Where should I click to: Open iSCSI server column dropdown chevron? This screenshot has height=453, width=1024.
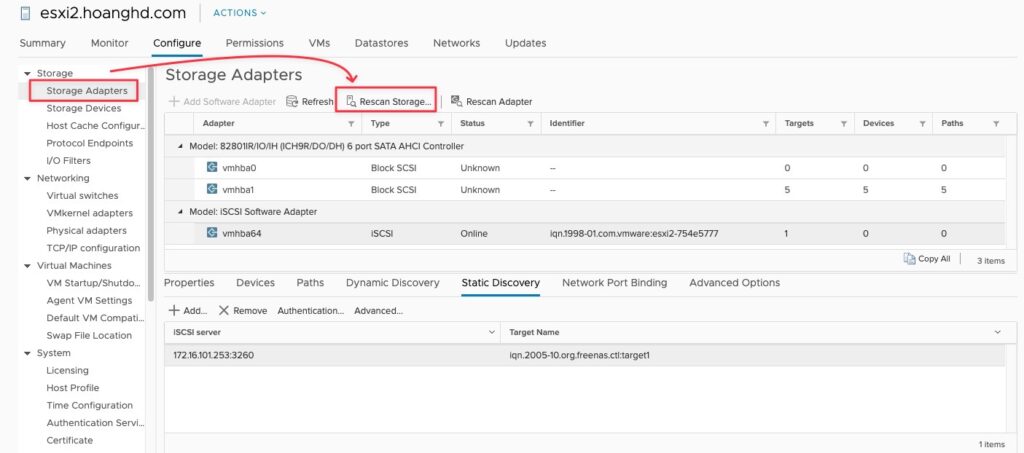pyautogui.click(x=492, y=332)
